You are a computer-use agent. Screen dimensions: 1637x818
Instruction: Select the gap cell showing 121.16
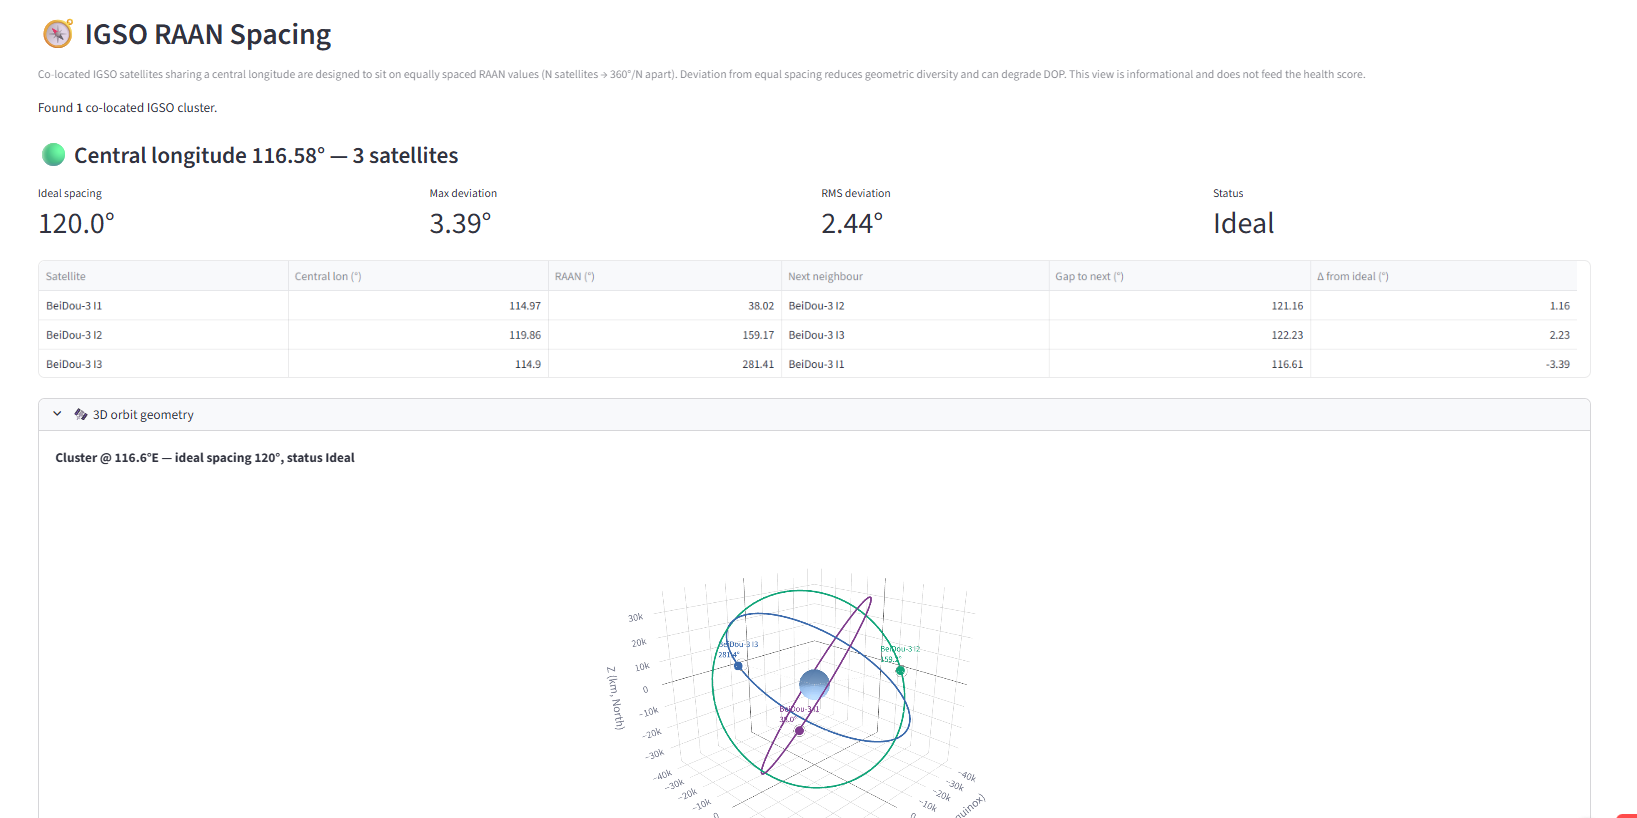click(x=1179, y=306)
